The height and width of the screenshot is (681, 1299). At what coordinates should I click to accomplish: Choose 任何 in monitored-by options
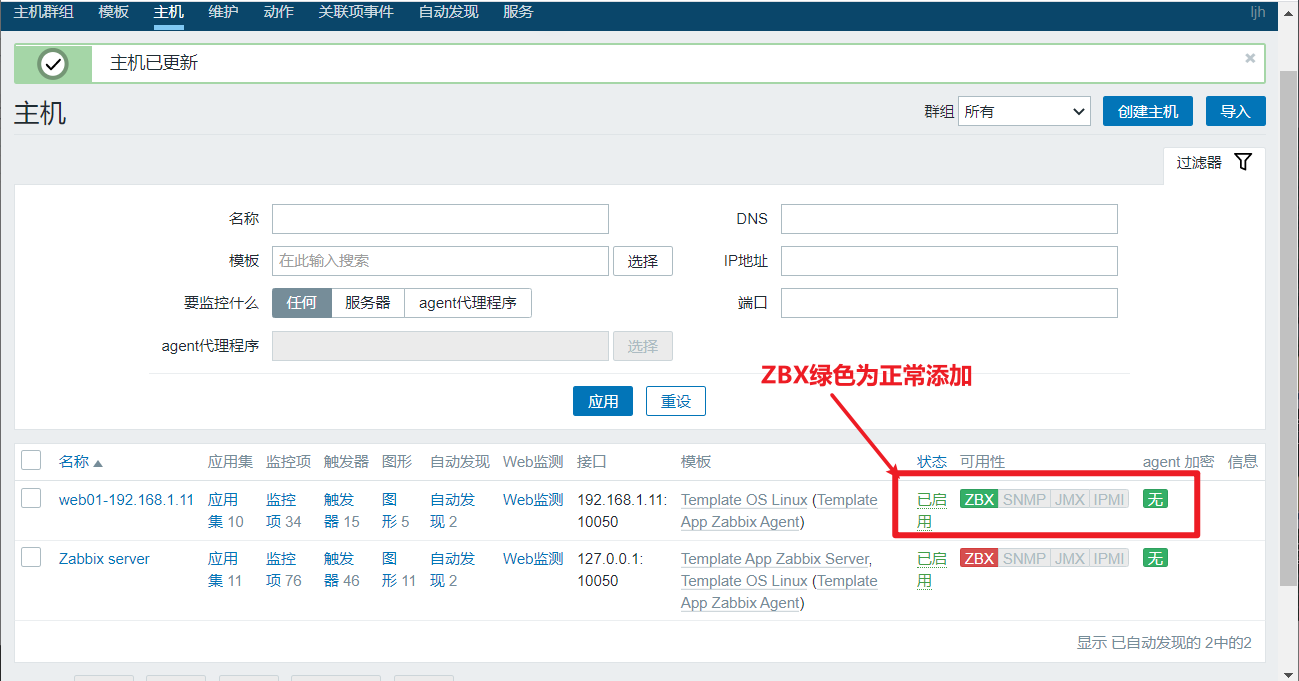(x=301, y=303)
